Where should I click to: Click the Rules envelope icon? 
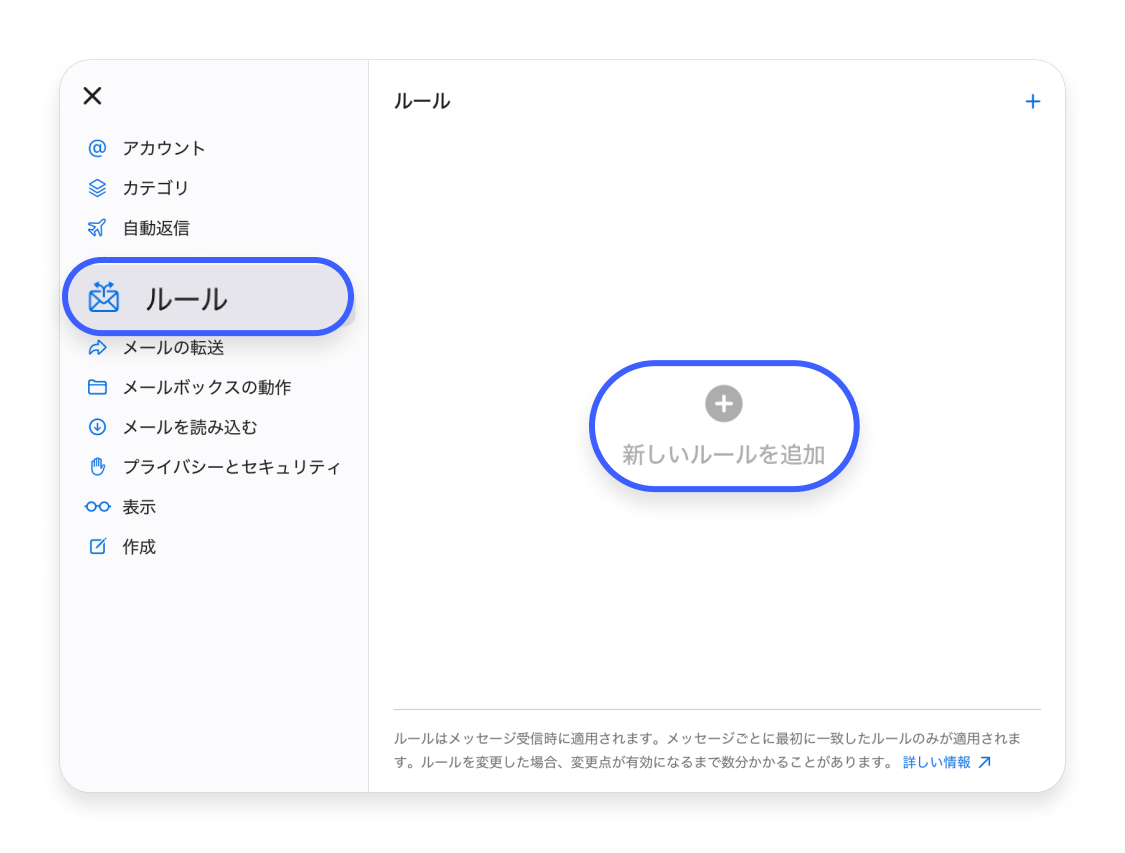pos(104,297)
